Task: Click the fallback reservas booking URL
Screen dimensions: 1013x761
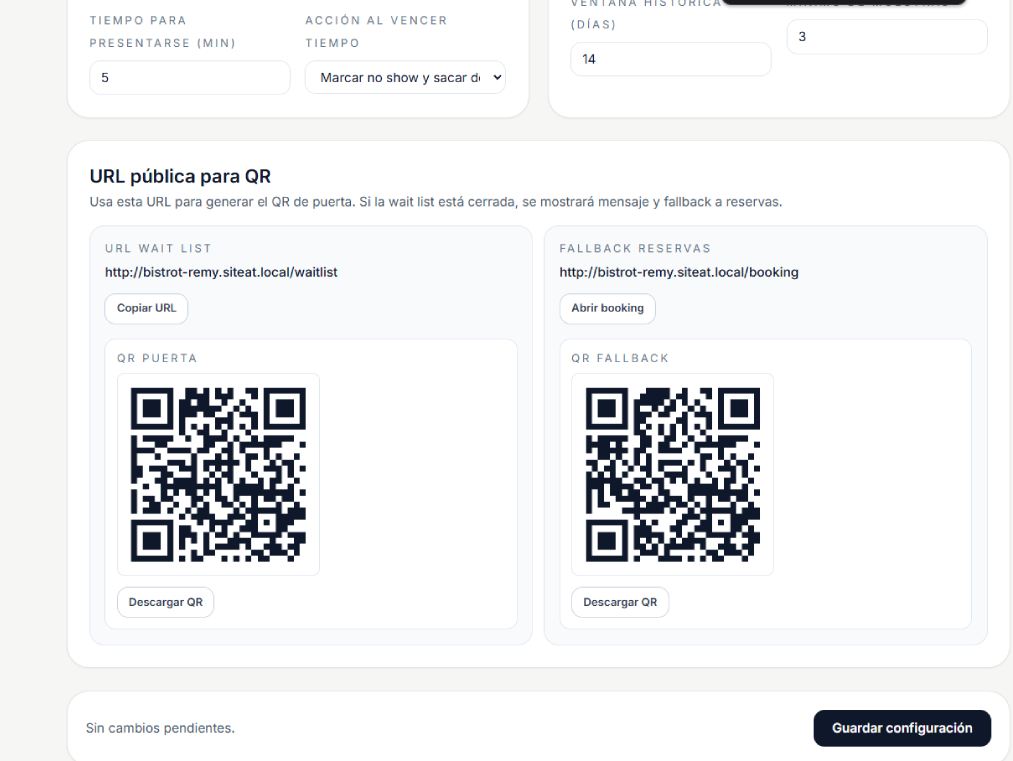Action: [678, 272]
